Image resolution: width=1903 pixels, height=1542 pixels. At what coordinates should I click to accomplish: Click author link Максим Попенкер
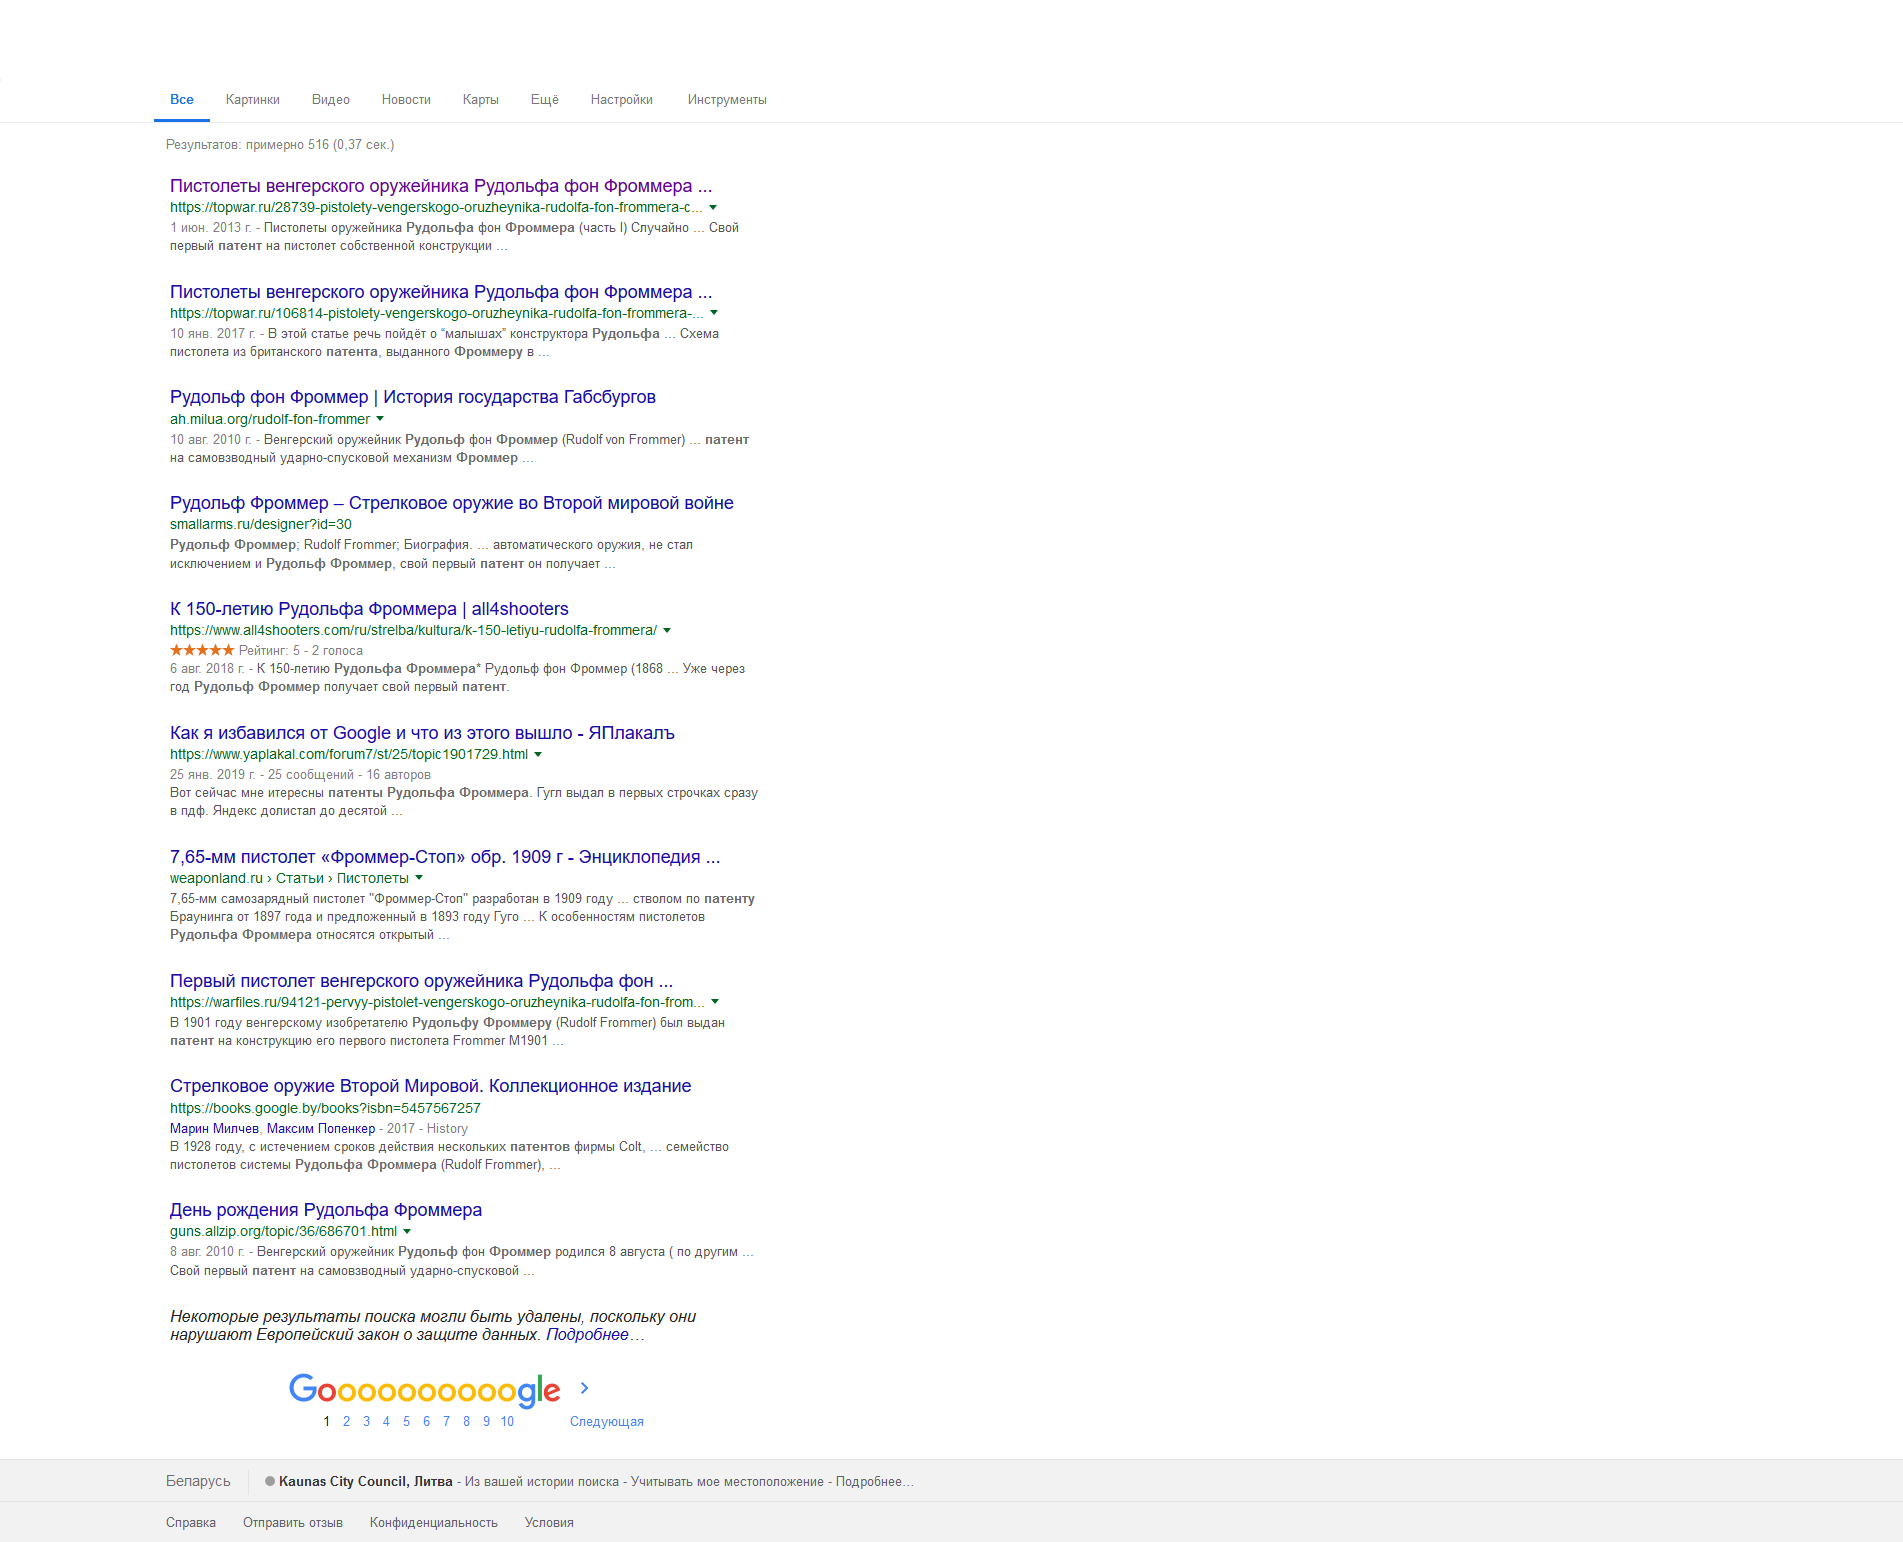pos(321,1129)
